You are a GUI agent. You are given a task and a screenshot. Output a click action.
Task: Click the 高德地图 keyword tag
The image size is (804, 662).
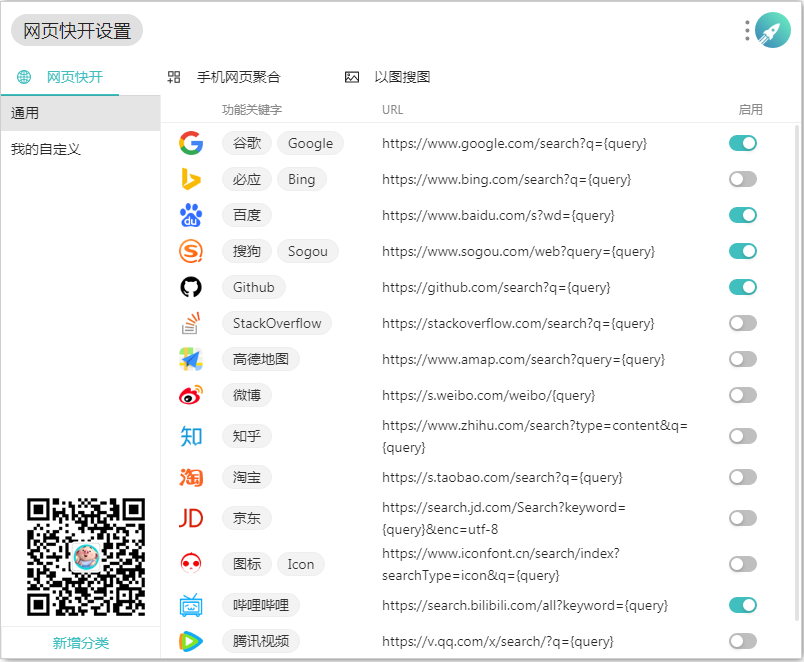click(x=260, y=359)
